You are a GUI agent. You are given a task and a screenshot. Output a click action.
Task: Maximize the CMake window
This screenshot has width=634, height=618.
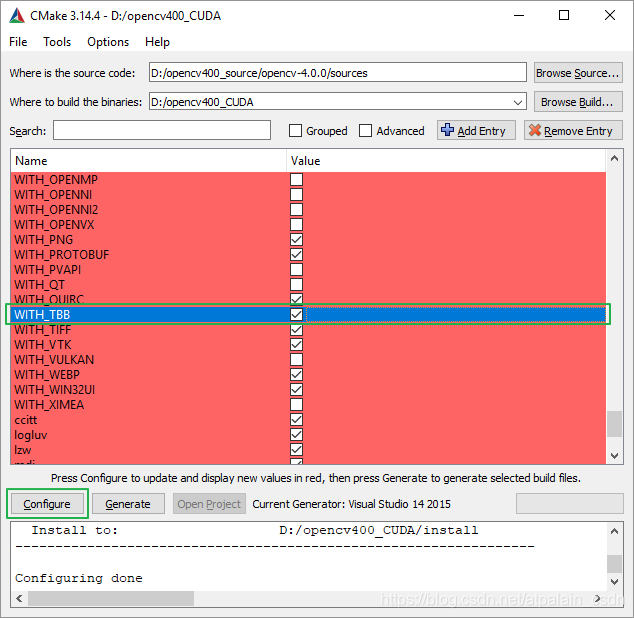pos(564,15)
